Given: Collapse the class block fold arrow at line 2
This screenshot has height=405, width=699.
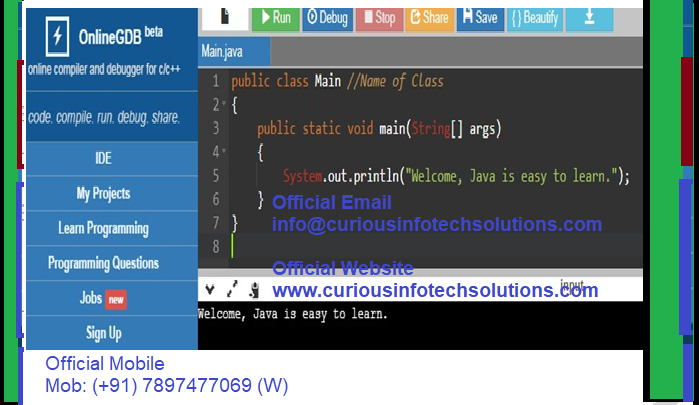Looking at the screenshot, I should (224, 103).
